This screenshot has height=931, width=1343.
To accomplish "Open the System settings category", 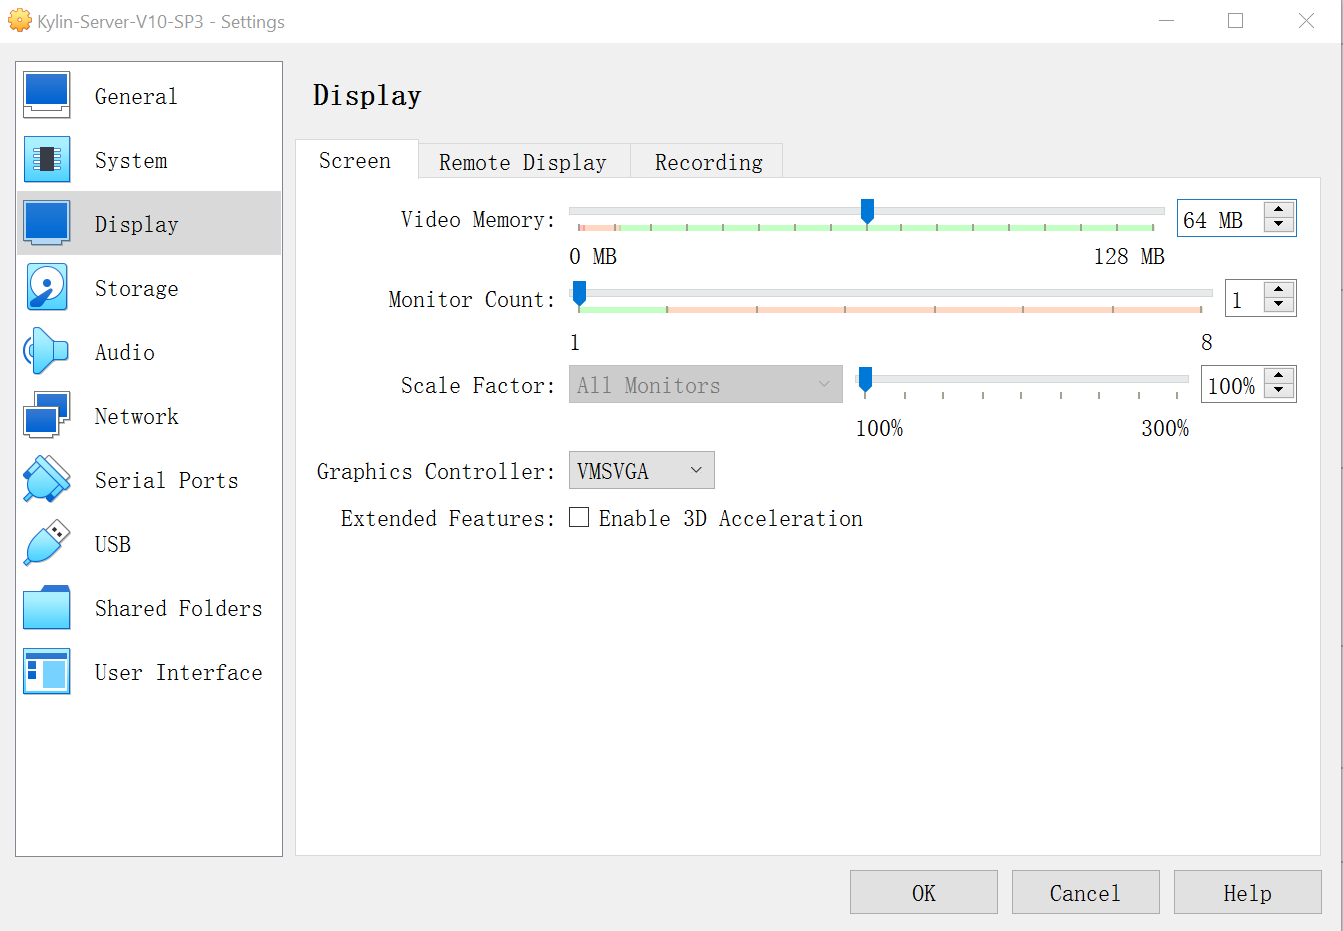I will 149,159.
